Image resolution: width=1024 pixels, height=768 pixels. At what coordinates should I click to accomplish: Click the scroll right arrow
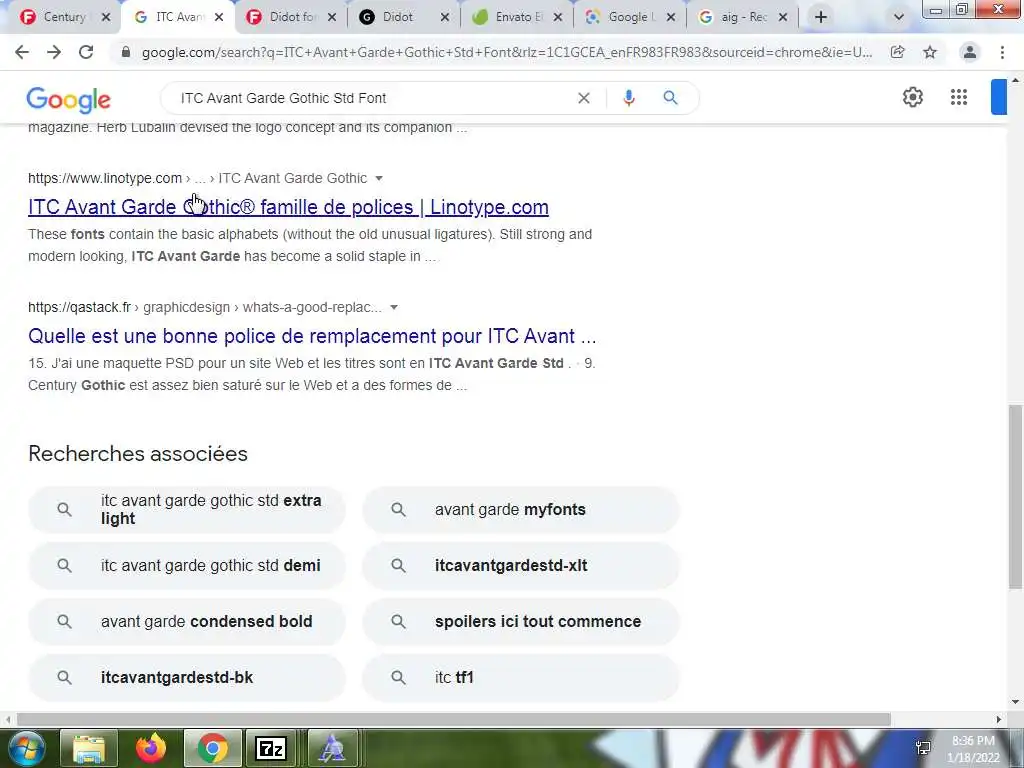click(999, 719)
